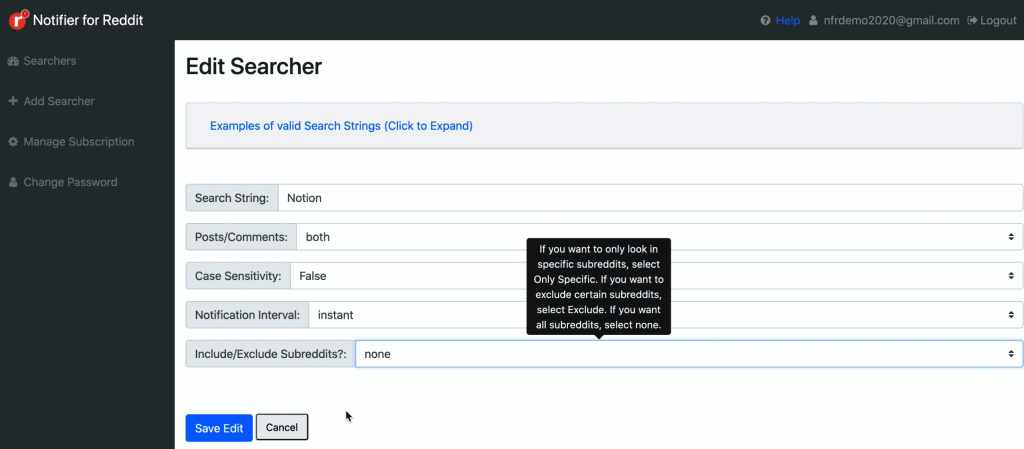Image resolution: width=1024 pixels, height=449 pixels.
Task: Click the Case Sensitivity label
Action: click(x=238, y=276)
